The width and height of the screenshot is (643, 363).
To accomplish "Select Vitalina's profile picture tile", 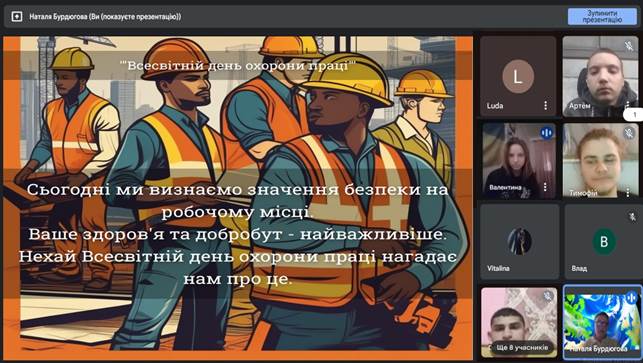I will click(519, 241).
